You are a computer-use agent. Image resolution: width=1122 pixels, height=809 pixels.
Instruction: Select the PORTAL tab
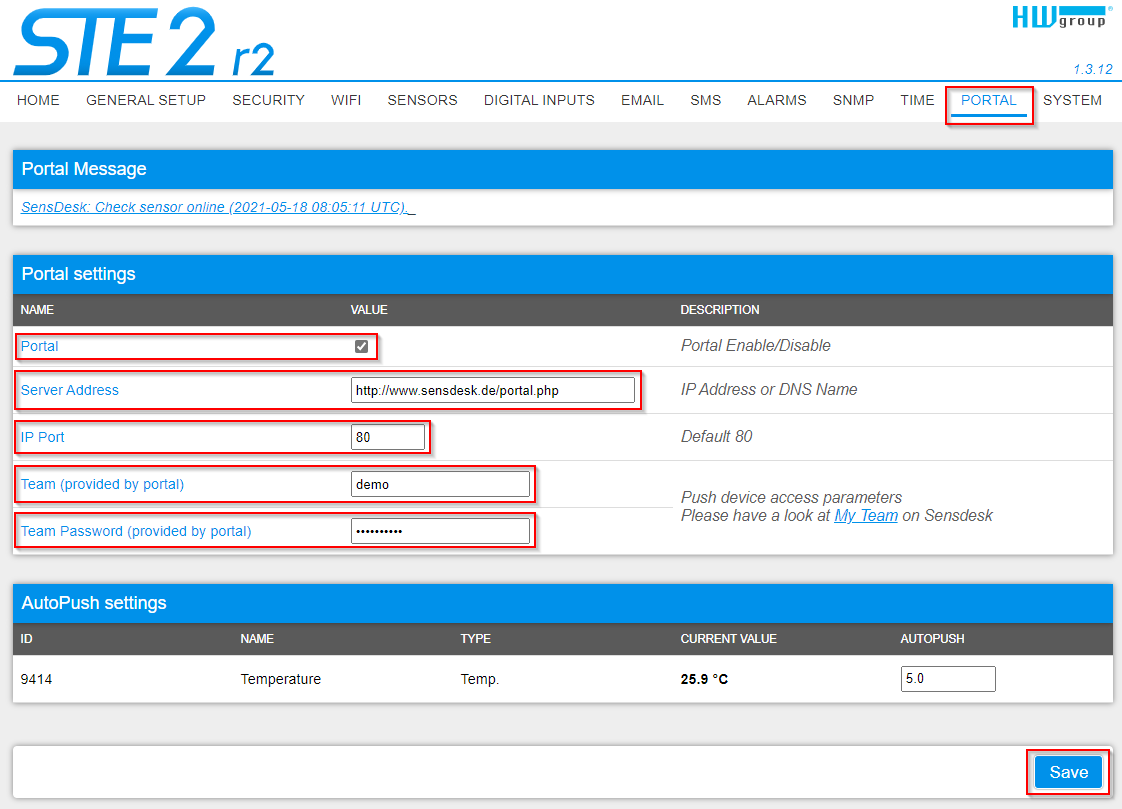pyautogui.click(x=988, y=100)
